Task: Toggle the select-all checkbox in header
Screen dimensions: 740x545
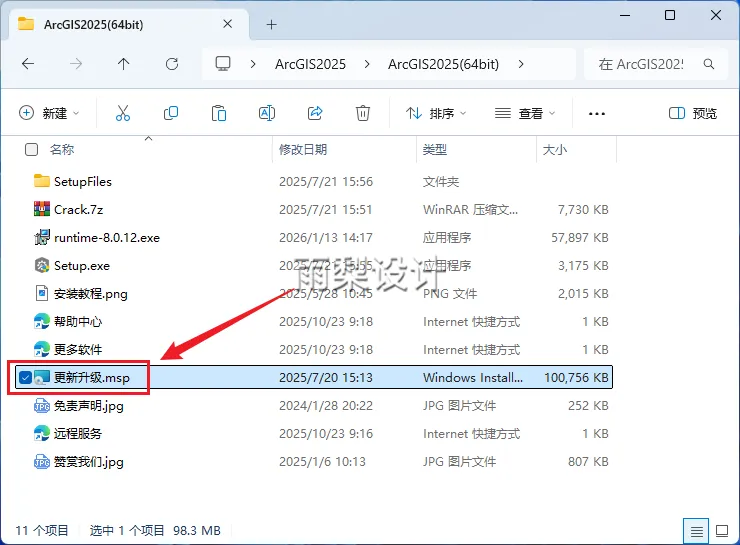Action: (31, 150)
